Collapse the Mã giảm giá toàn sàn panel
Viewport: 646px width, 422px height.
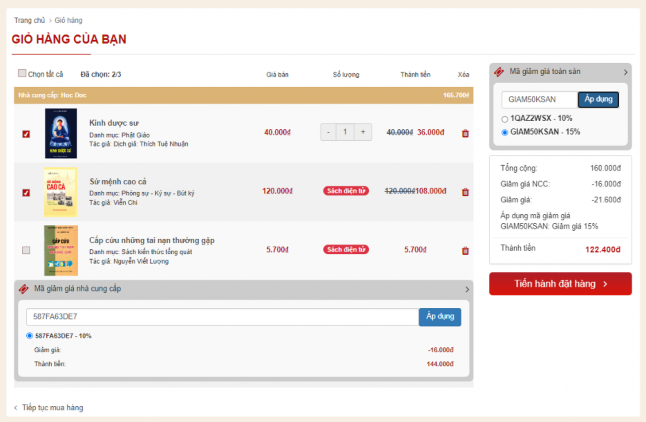click(x=625, y=72)
